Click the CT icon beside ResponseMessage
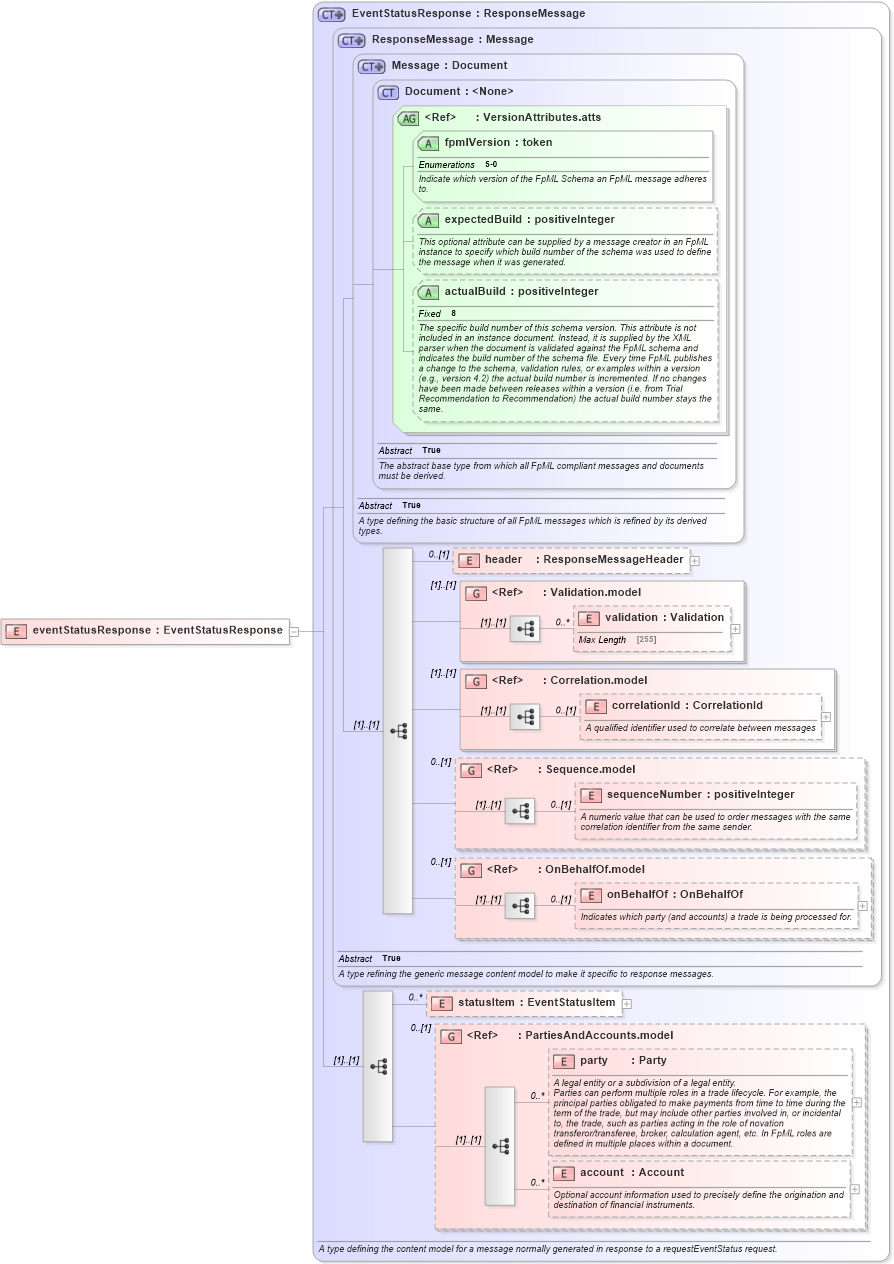 pos(352,40)
